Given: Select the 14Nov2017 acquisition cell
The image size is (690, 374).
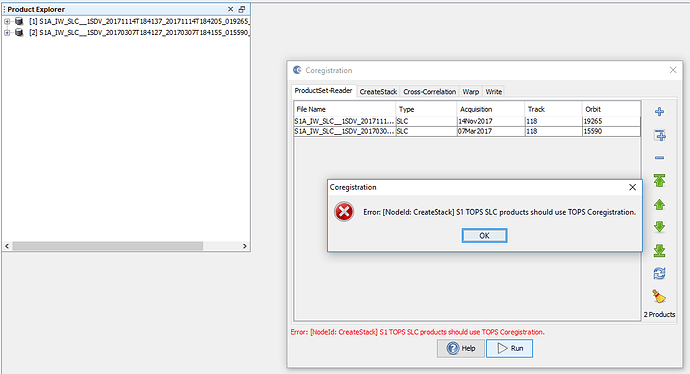Looking at the screenshot, I should coord(491,121).
